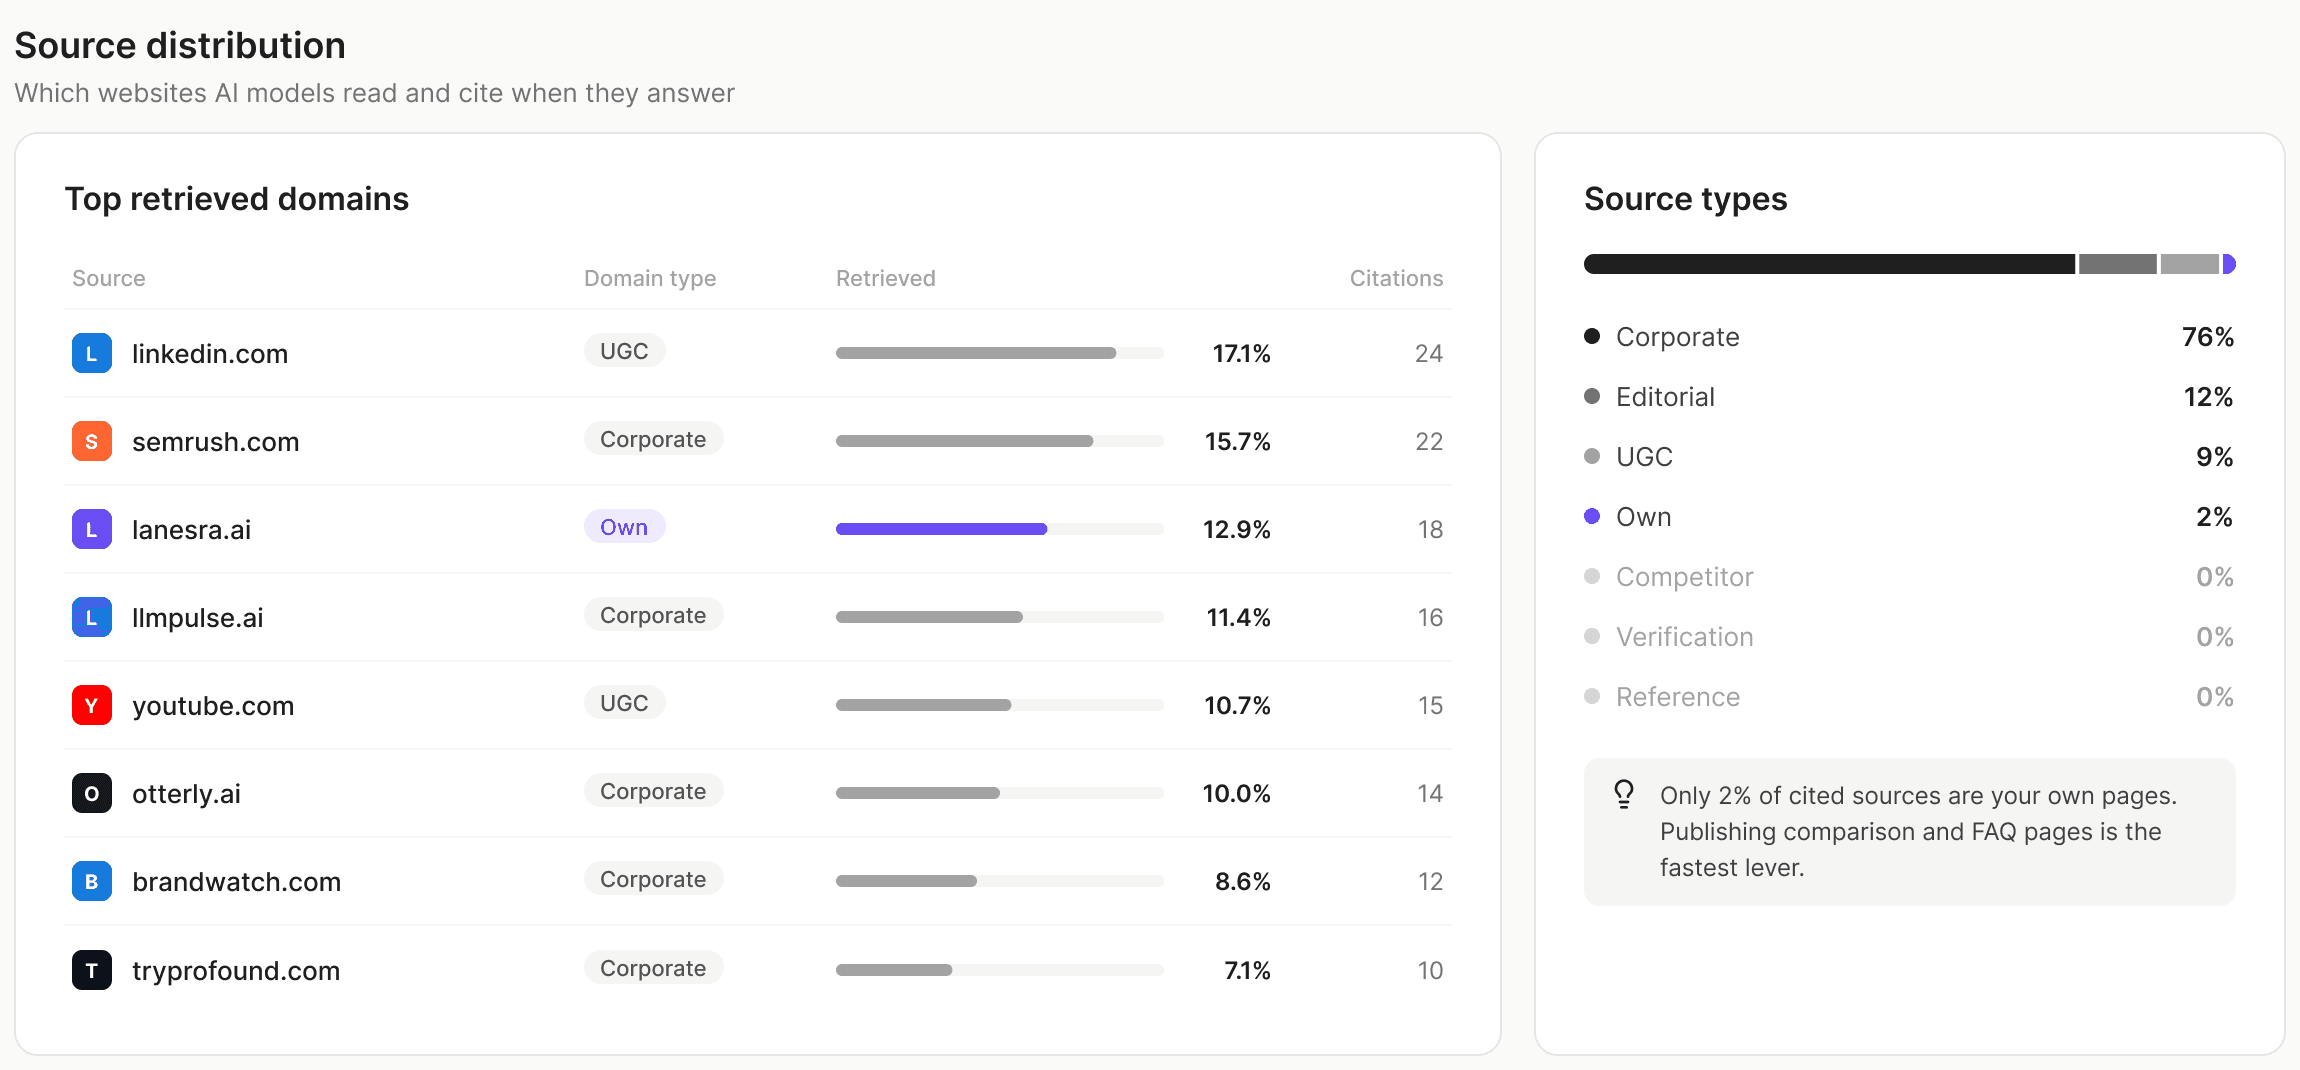The image size is (2300, 1070).
Task: Click the citations count 24
Action: click(1429, 353)
